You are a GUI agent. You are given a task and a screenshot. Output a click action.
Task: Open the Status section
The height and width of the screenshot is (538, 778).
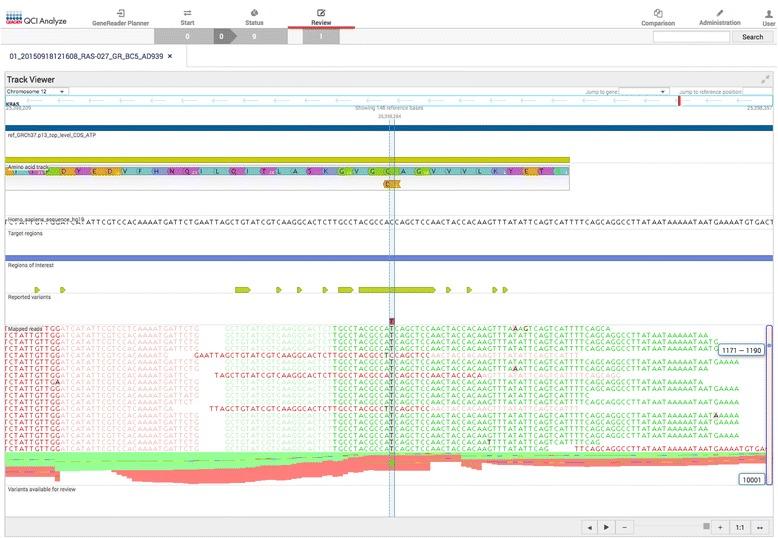(x=254, y=17)
